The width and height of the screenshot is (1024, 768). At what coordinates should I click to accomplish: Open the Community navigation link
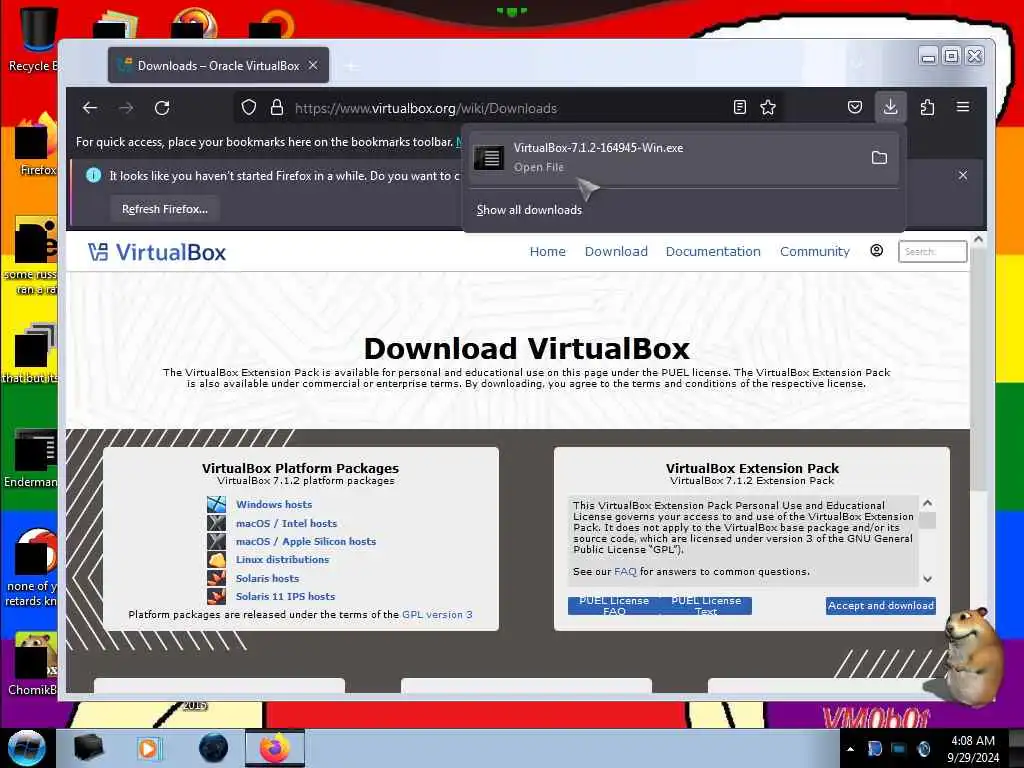click(x=814, y=251)
